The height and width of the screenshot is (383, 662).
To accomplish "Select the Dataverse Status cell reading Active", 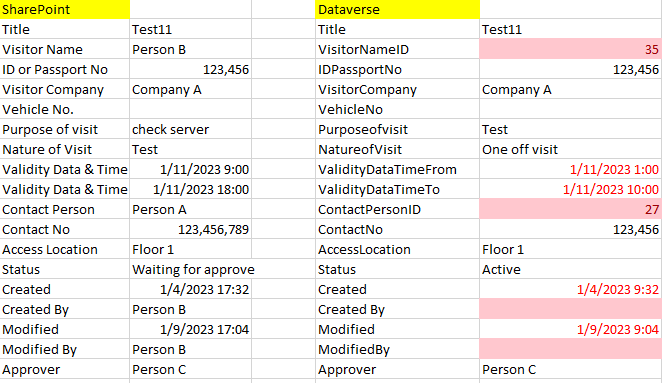I will pos(571,269).
